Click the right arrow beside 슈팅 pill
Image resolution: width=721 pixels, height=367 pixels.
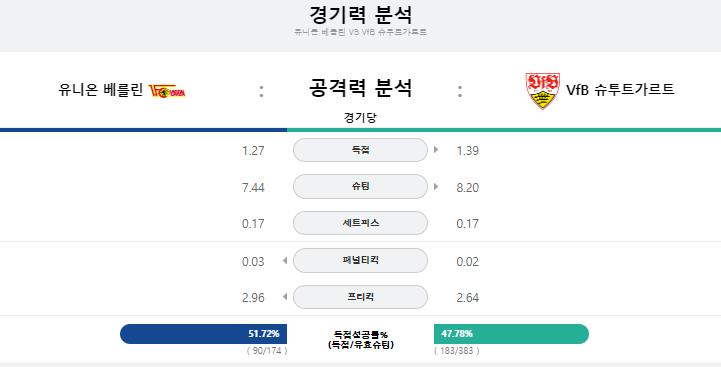coord(436,186)
